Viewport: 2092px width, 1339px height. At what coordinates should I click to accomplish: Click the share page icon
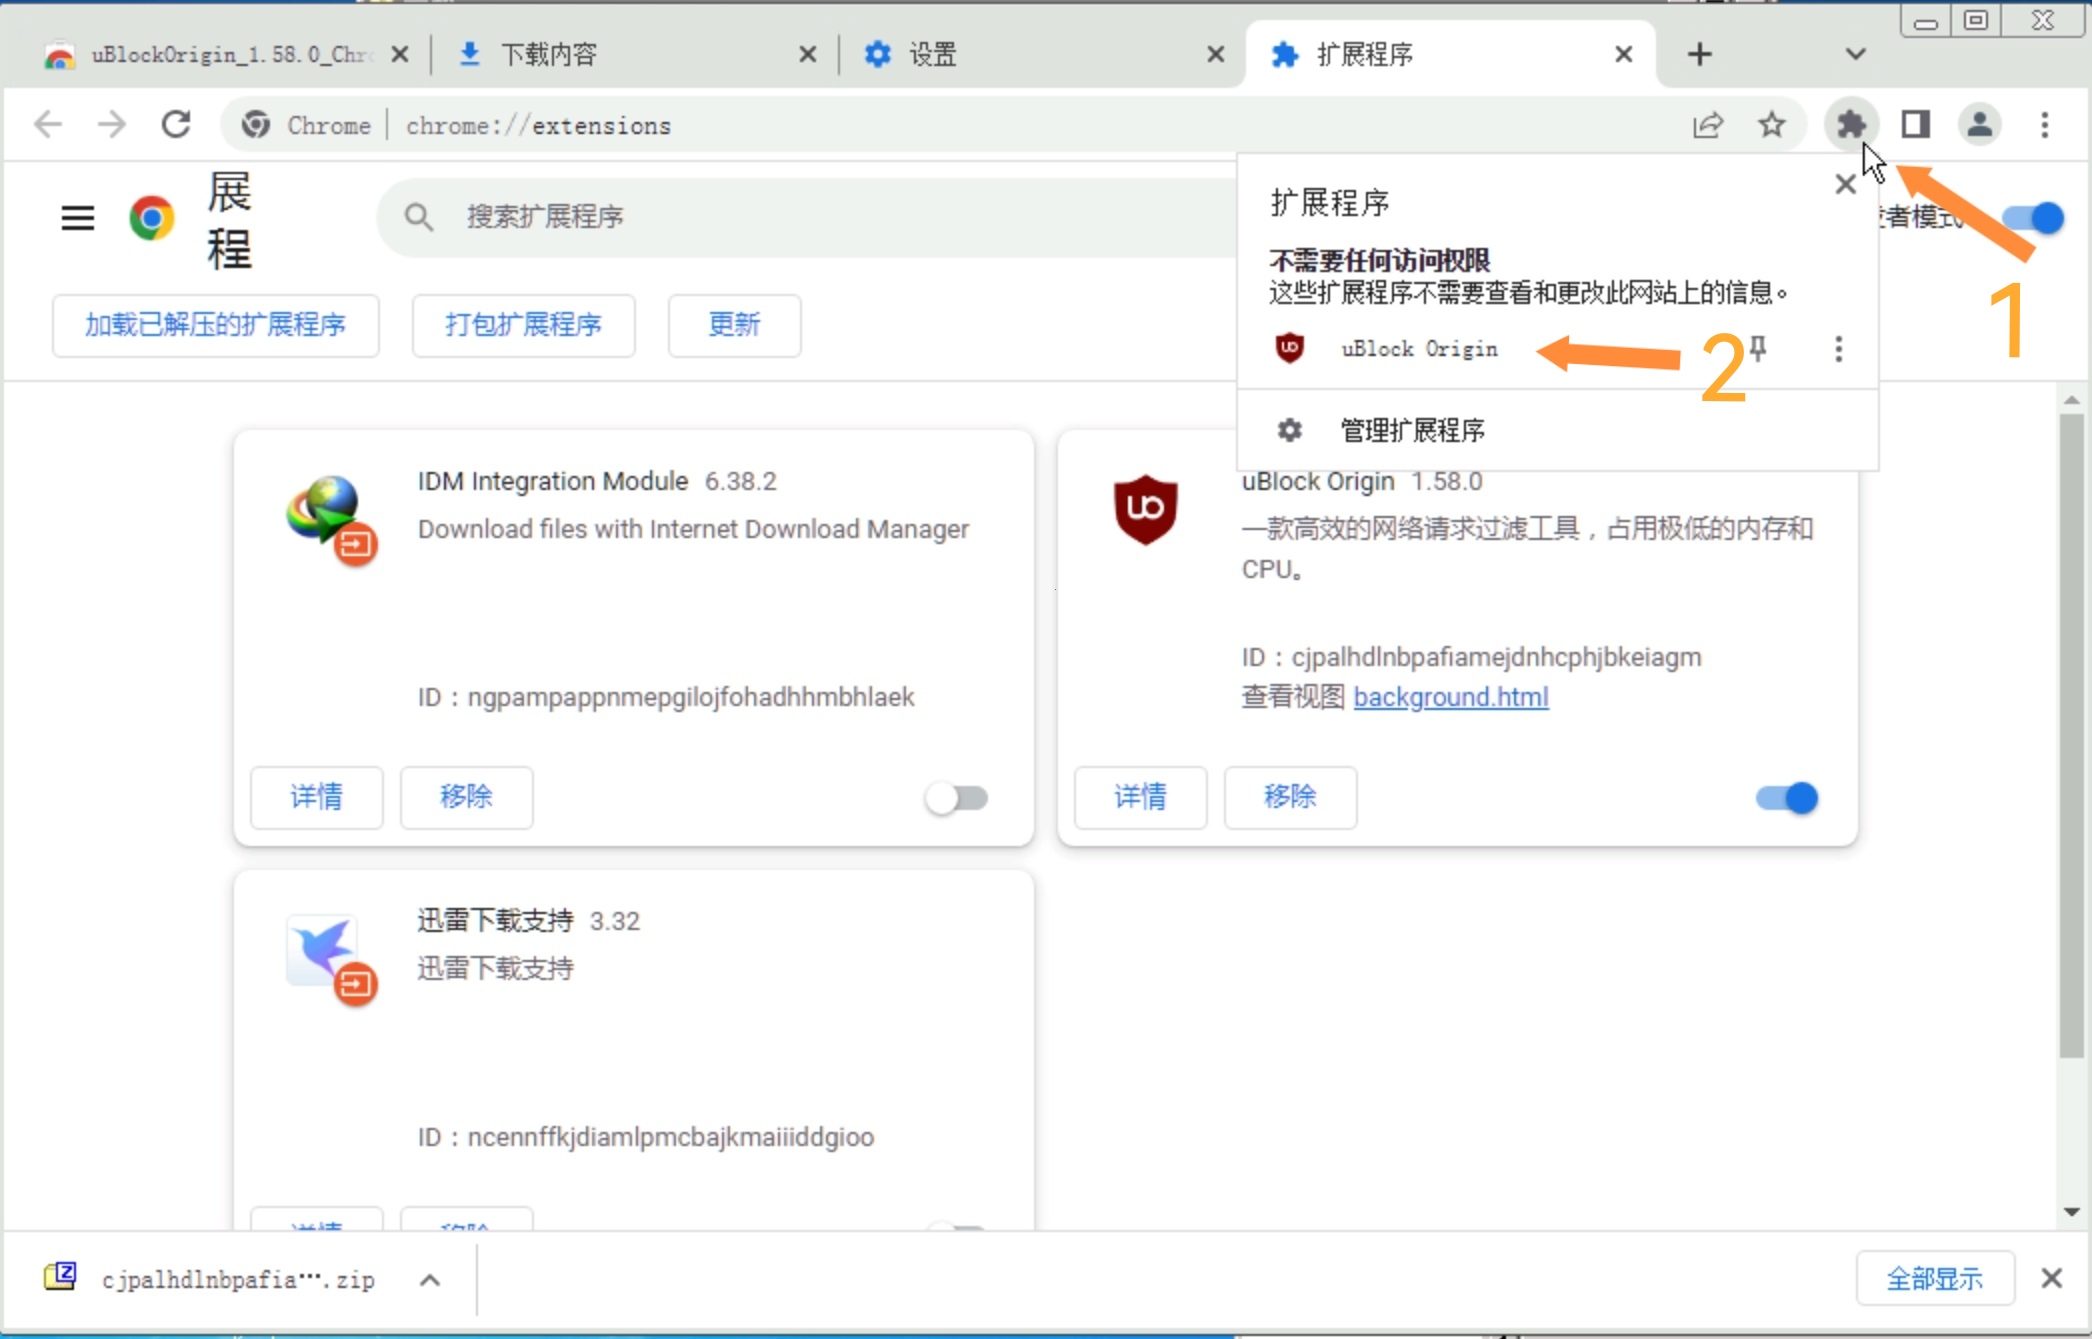pos(1708,125)
